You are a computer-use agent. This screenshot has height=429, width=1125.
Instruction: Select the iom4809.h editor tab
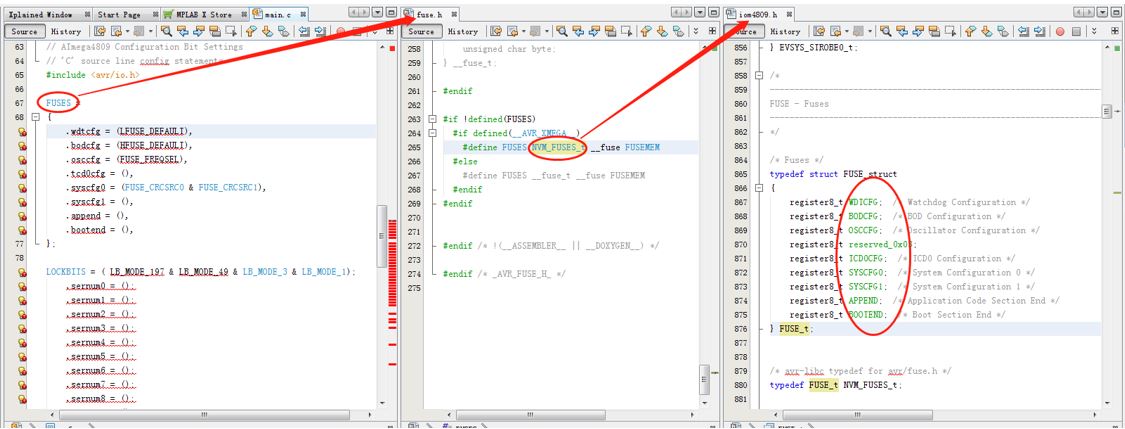point(758,14)
